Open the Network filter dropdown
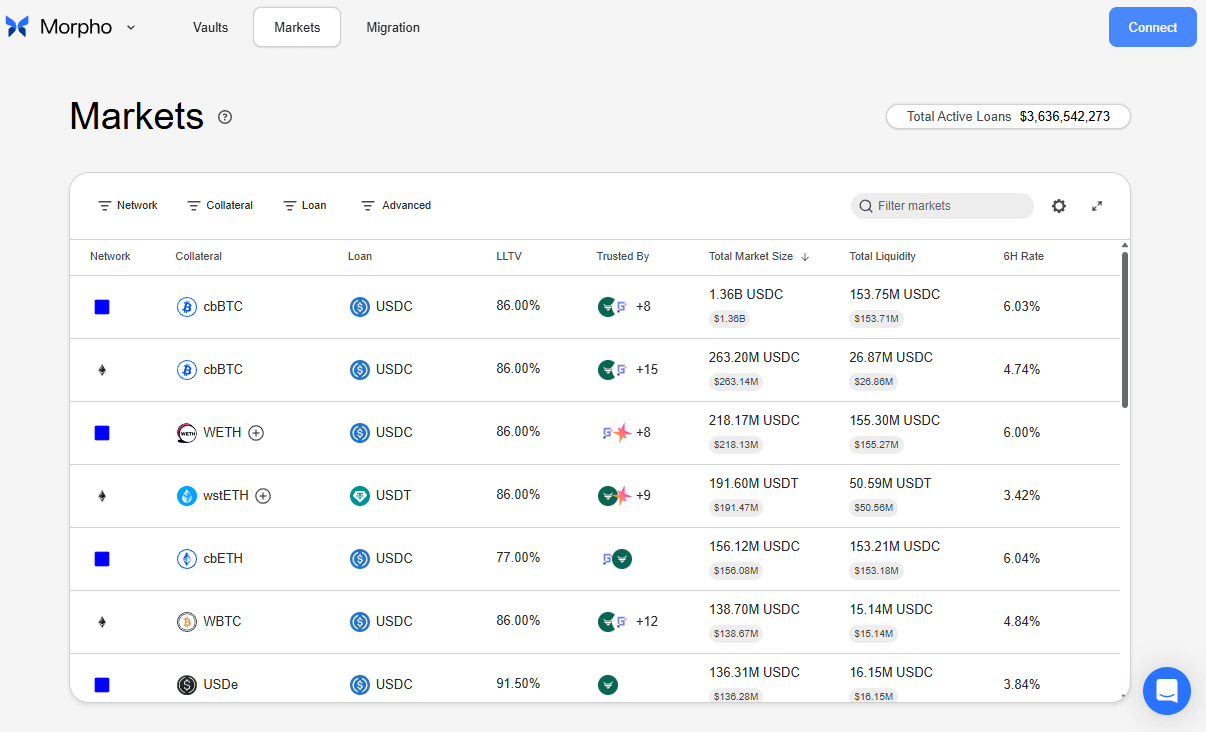 [128, 206]
